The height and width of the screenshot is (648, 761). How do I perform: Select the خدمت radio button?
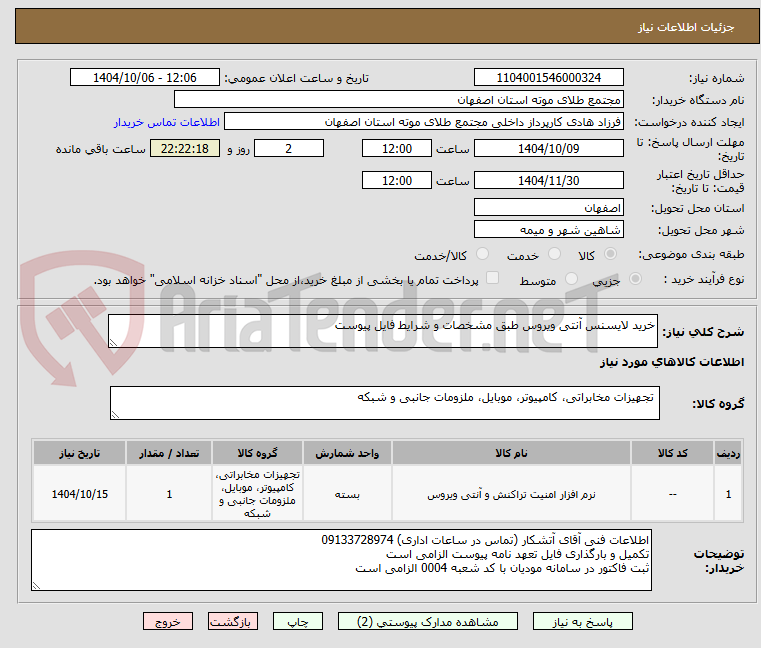(554, 254)
